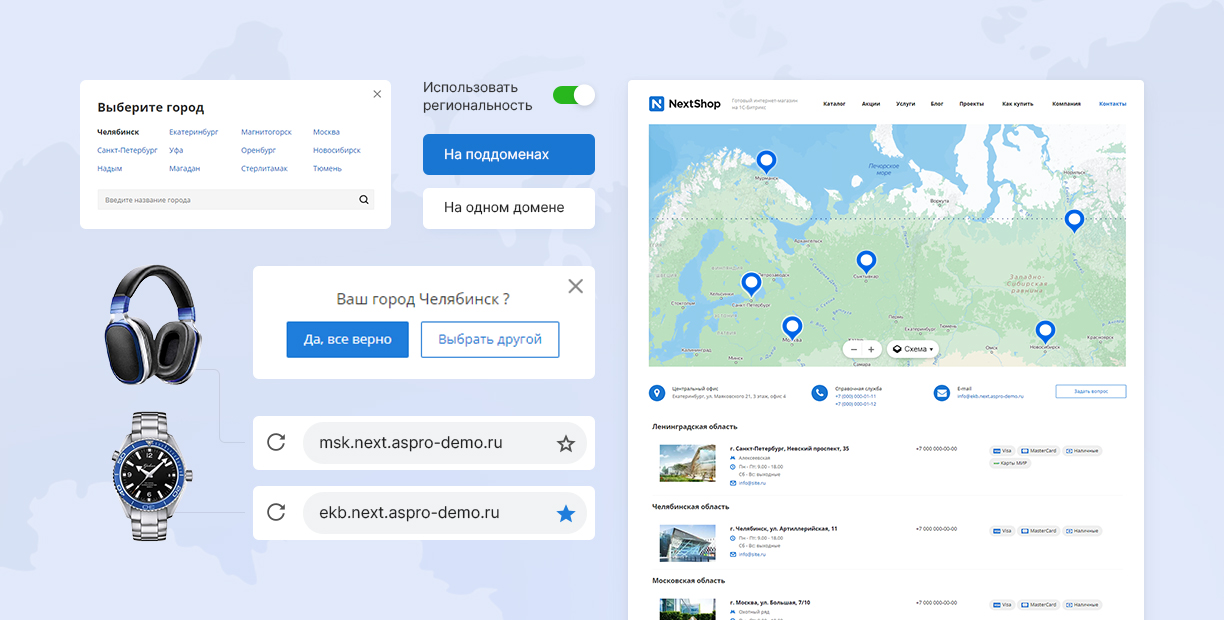Image resolution: width=1224 pixels, height=620 pixels.
Task: Toggle the Использовать региональность switch
Action: point(573,93)
